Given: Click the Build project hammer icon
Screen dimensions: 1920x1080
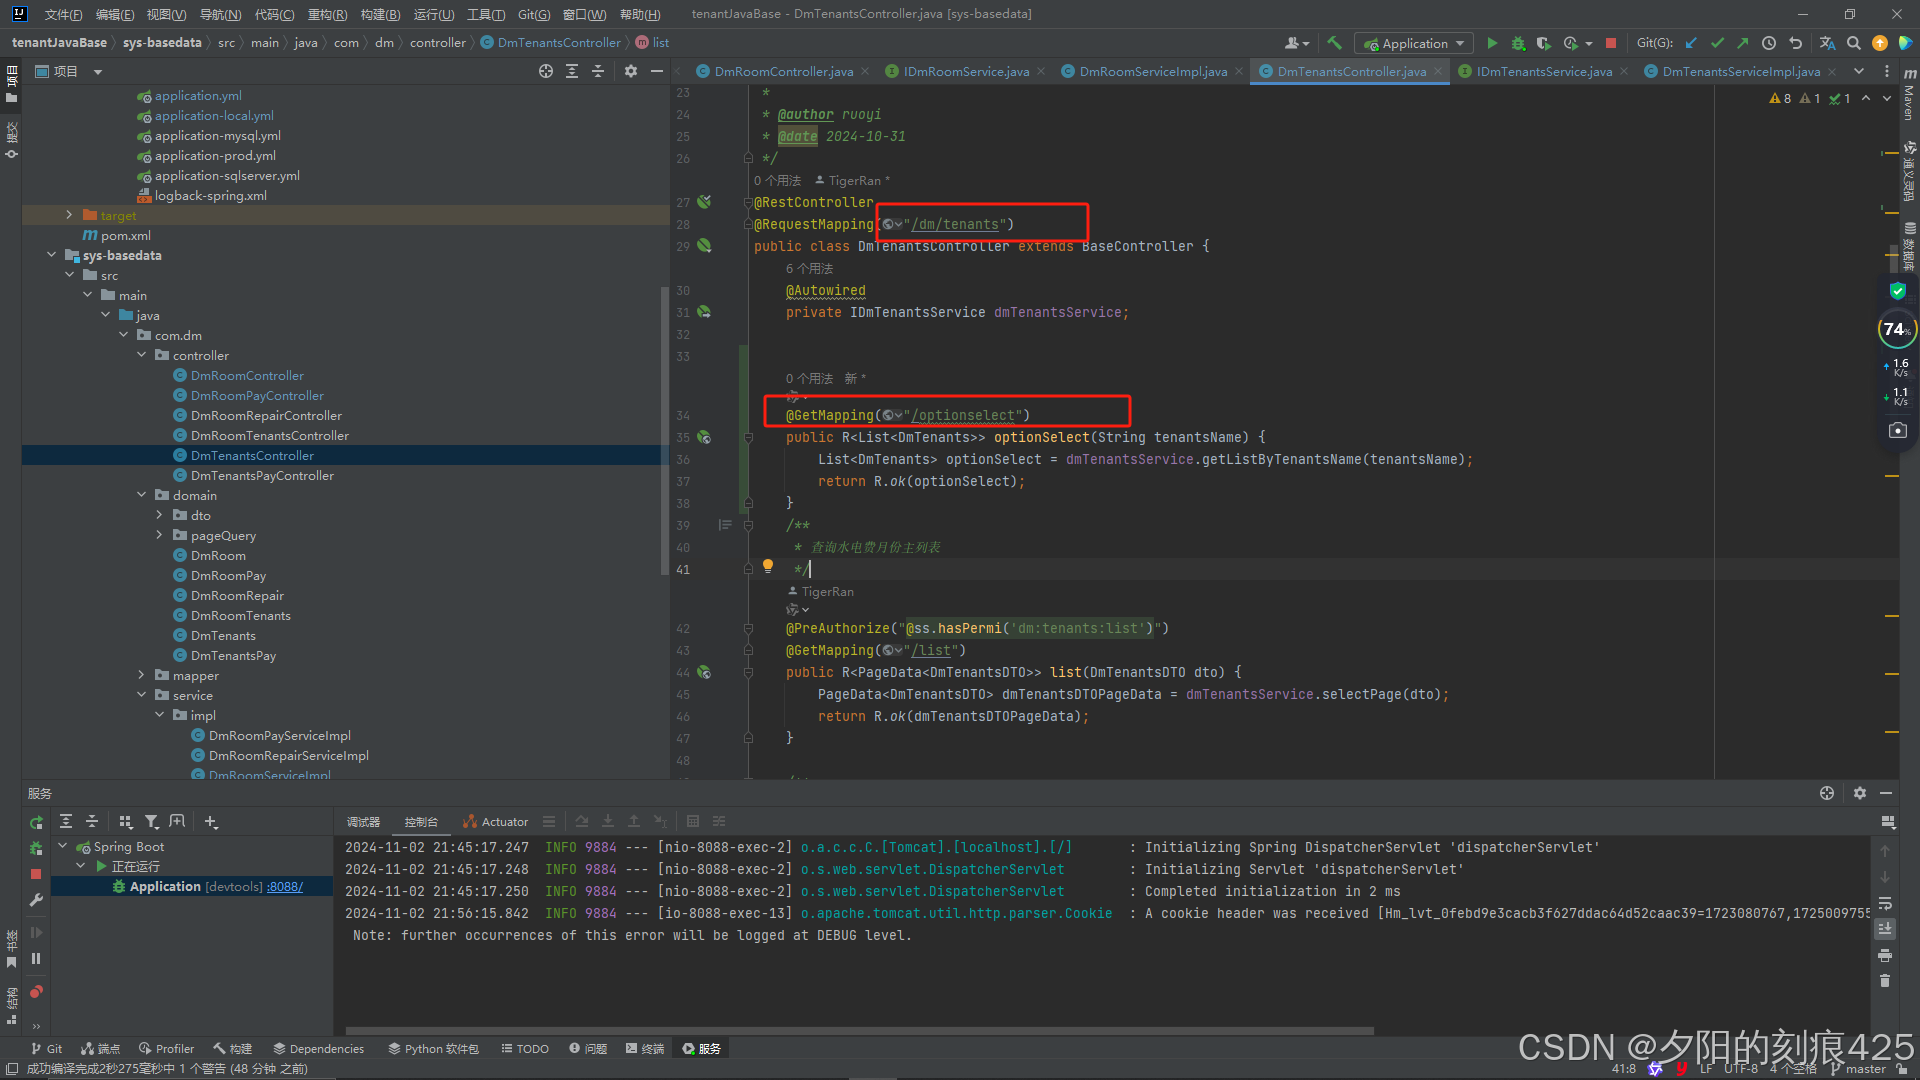Looking at the screenshot, I should (x=1334, y=43).
